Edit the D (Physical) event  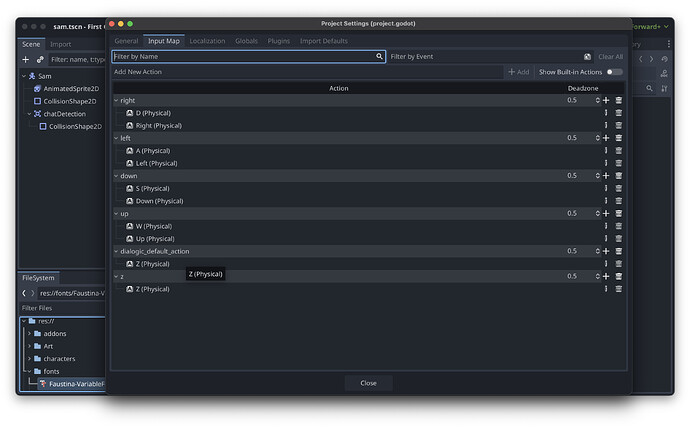(606, 113)
